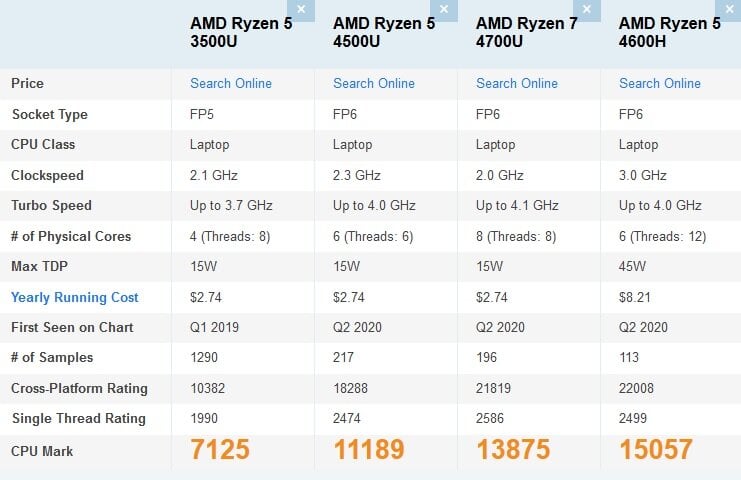
Task: Open Search Online link for Ryzen 5 4500U
Action: 374,84
